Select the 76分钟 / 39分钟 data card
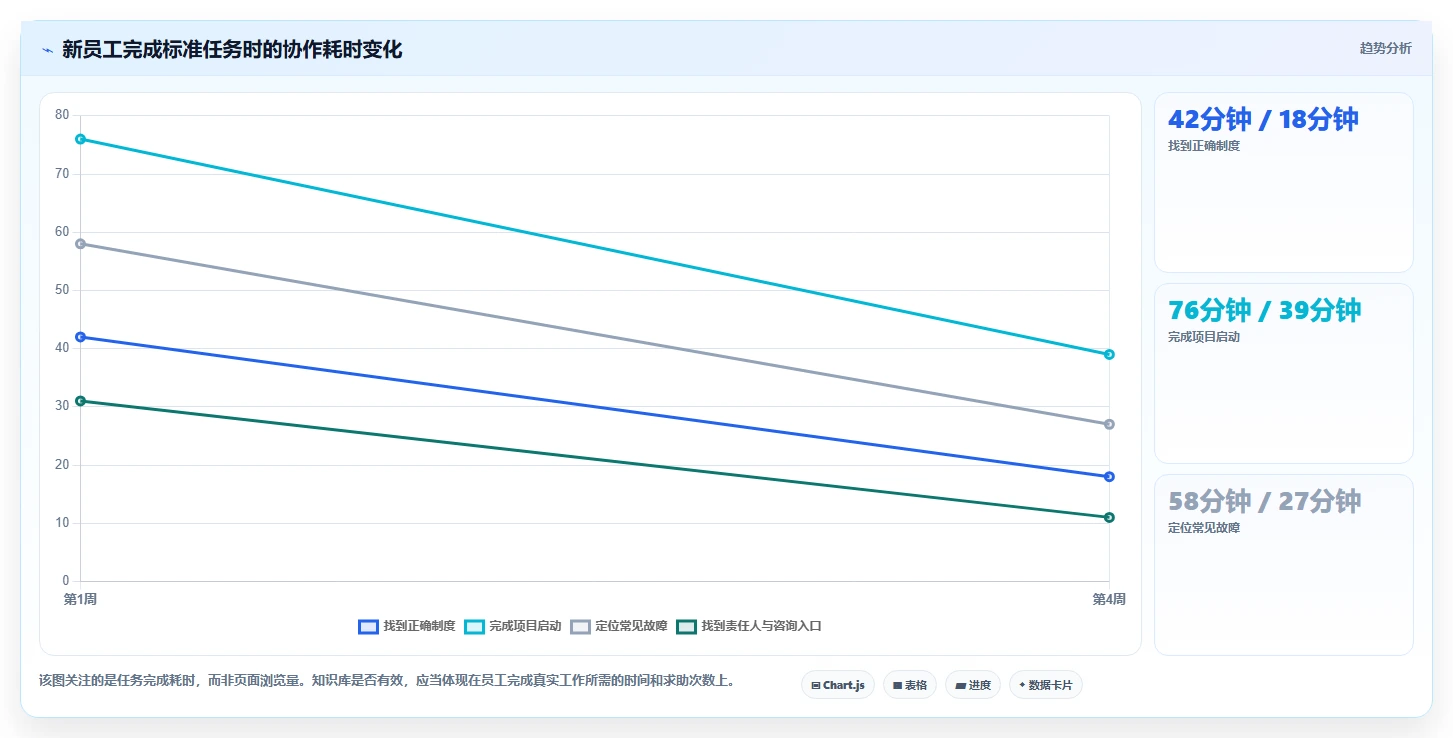The width and height of the screenshot is (1453, 738). click(x=1283, y=373)
